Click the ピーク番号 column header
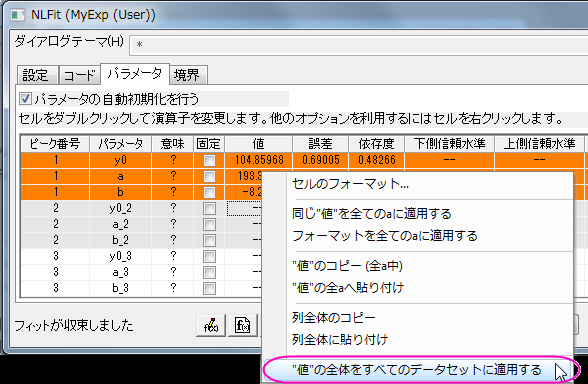Image resolution: width=588 pixels, height=384 pixels. 55,144
